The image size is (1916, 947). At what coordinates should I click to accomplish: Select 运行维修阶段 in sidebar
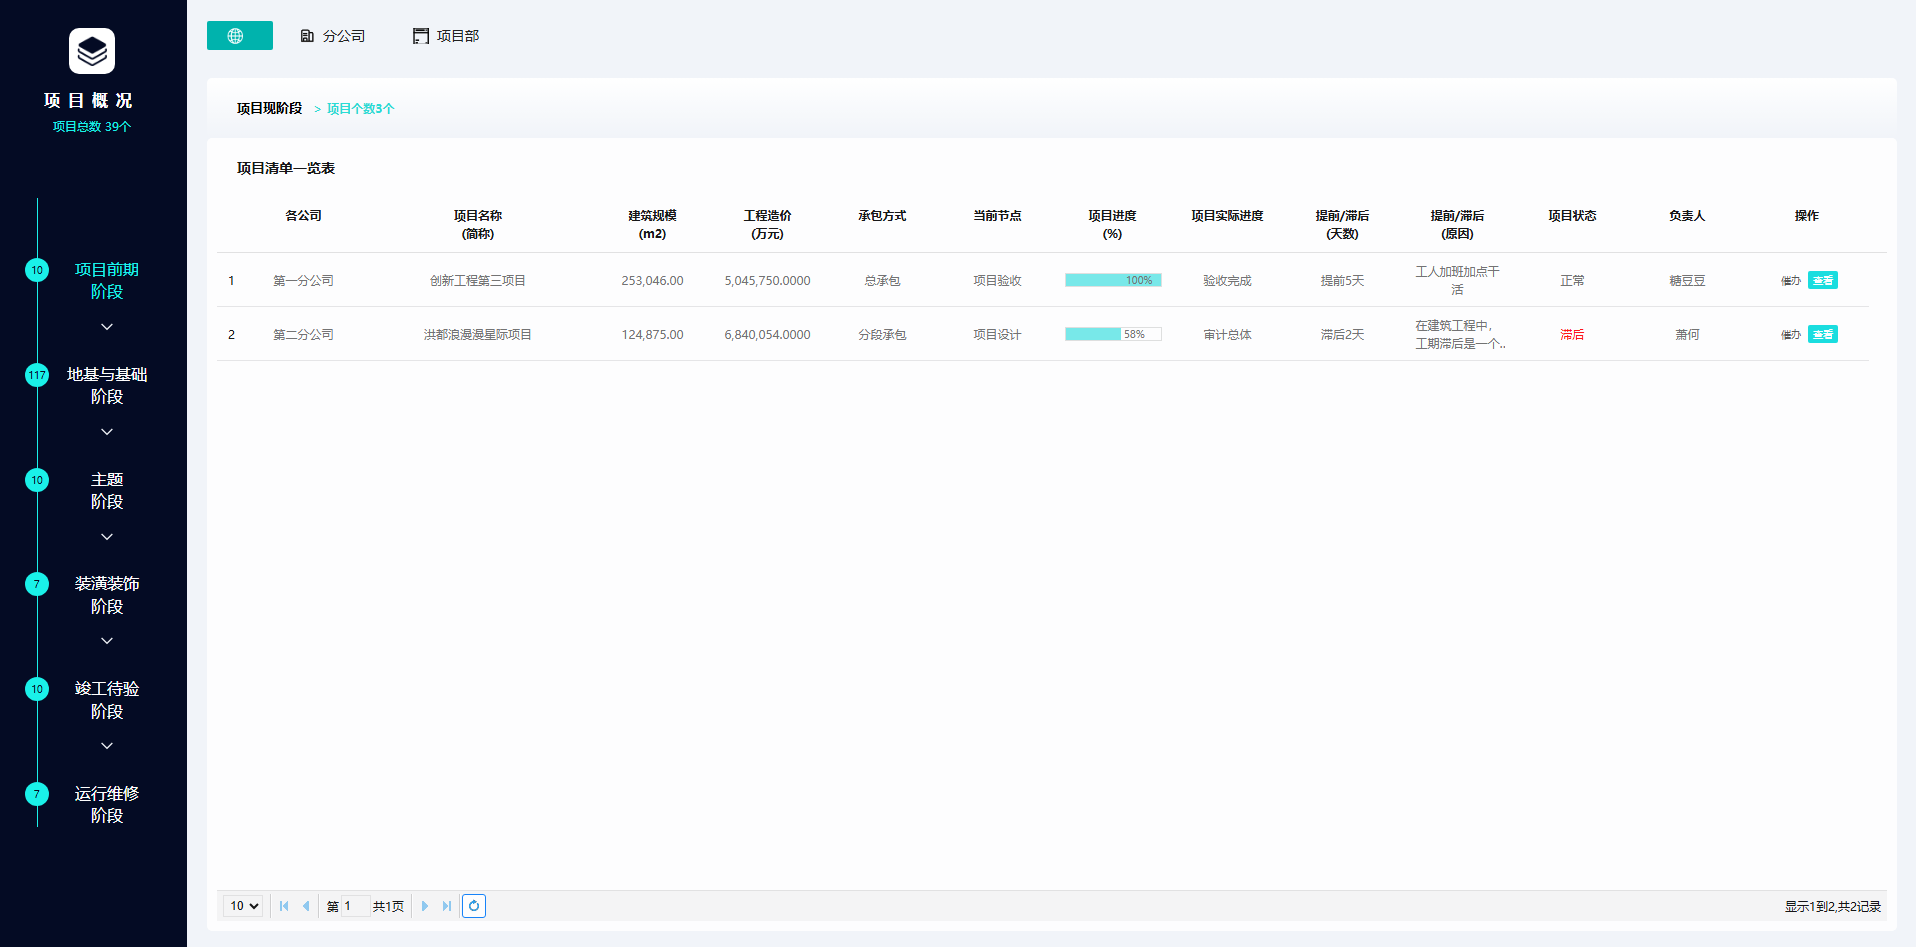click(107, 804)
